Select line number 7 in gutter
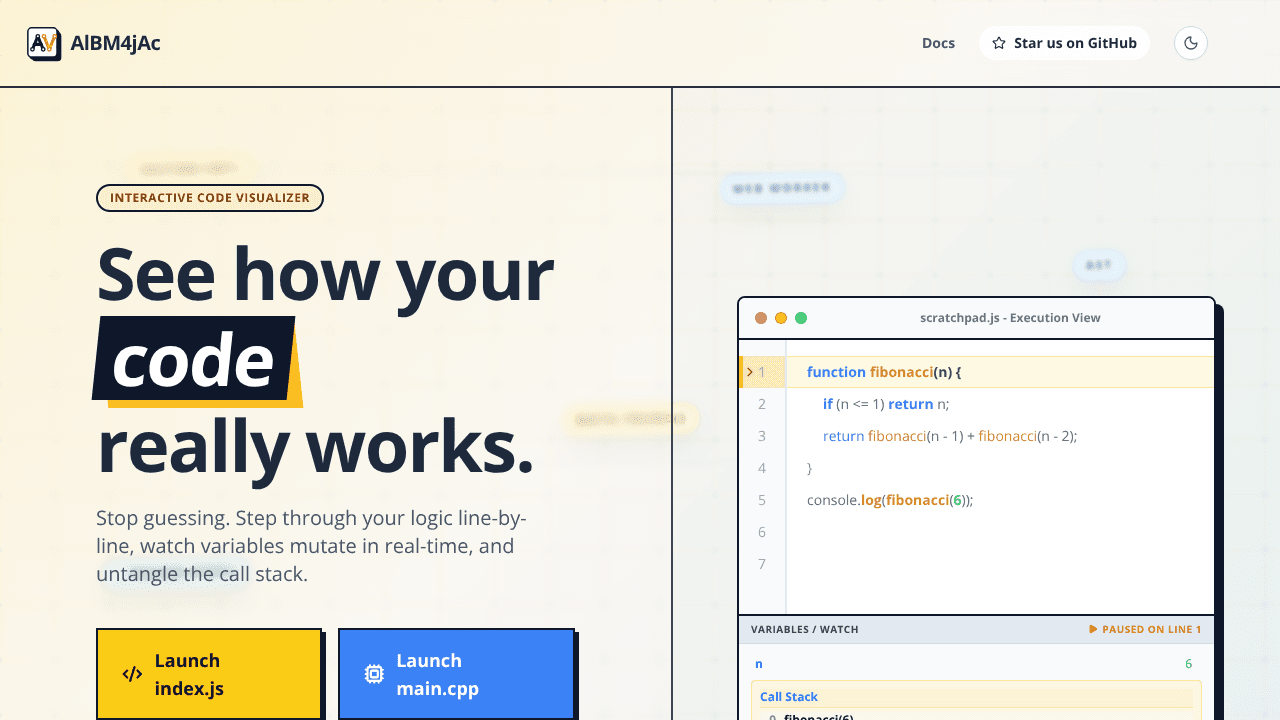Screen dimensions: 1280x720 762,564
